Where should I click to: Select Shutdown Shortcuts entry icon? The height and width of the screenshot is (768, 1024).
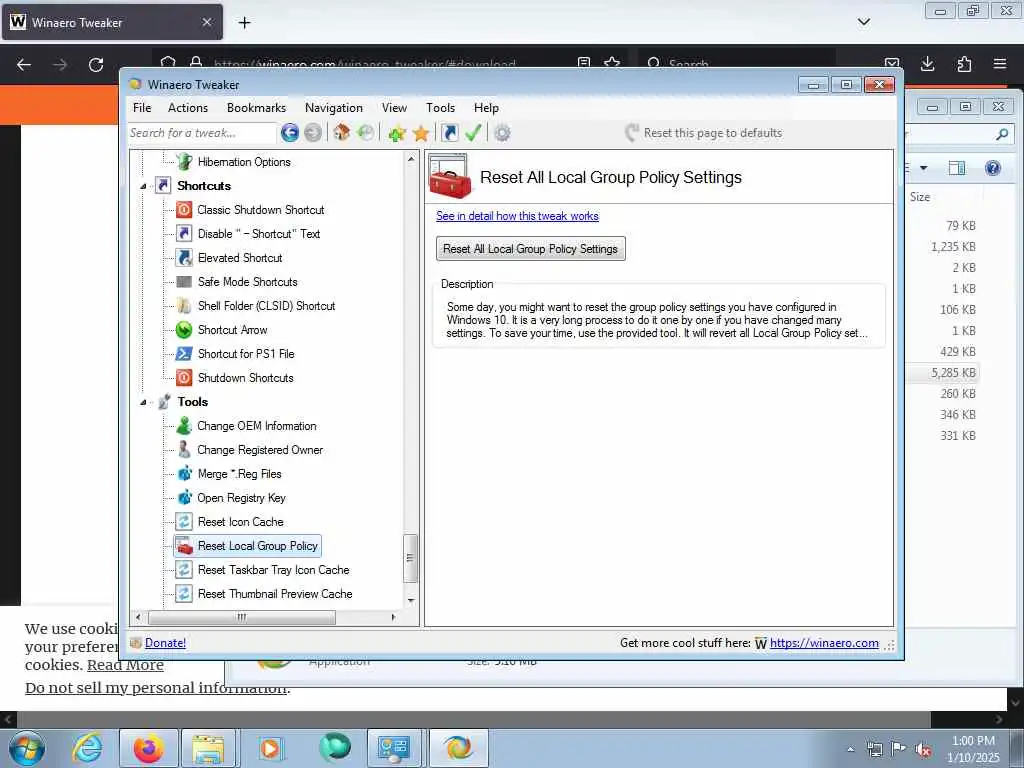pos(184,377)
